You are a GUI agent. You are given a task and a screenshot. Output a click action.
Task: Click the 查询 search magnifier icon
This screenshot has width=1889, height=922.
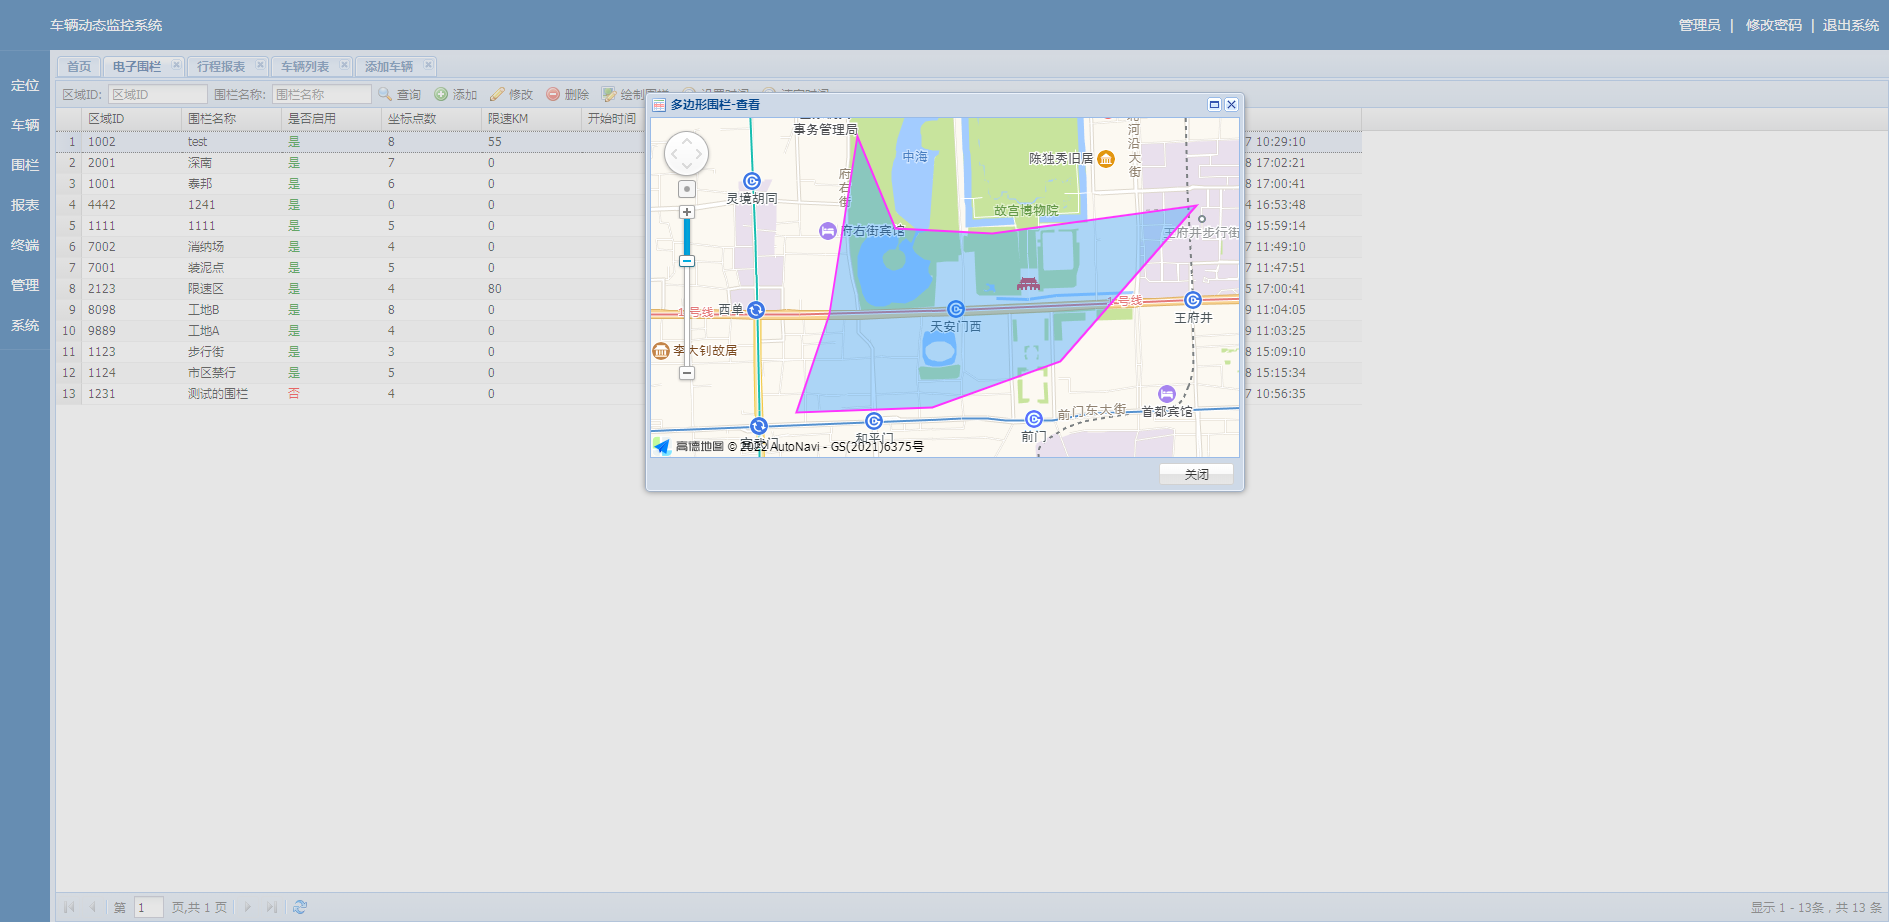(385, 94)
